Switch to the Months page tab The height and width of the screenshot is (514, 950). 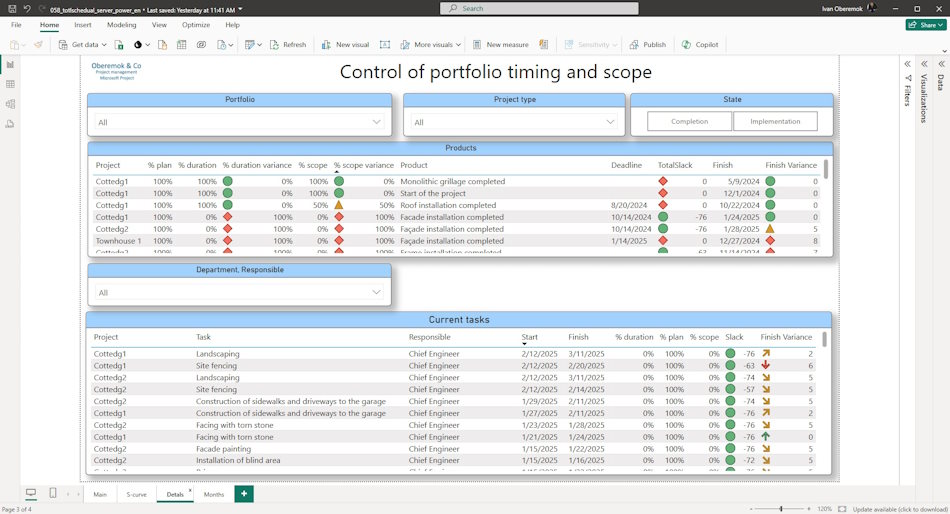[213, 495]
